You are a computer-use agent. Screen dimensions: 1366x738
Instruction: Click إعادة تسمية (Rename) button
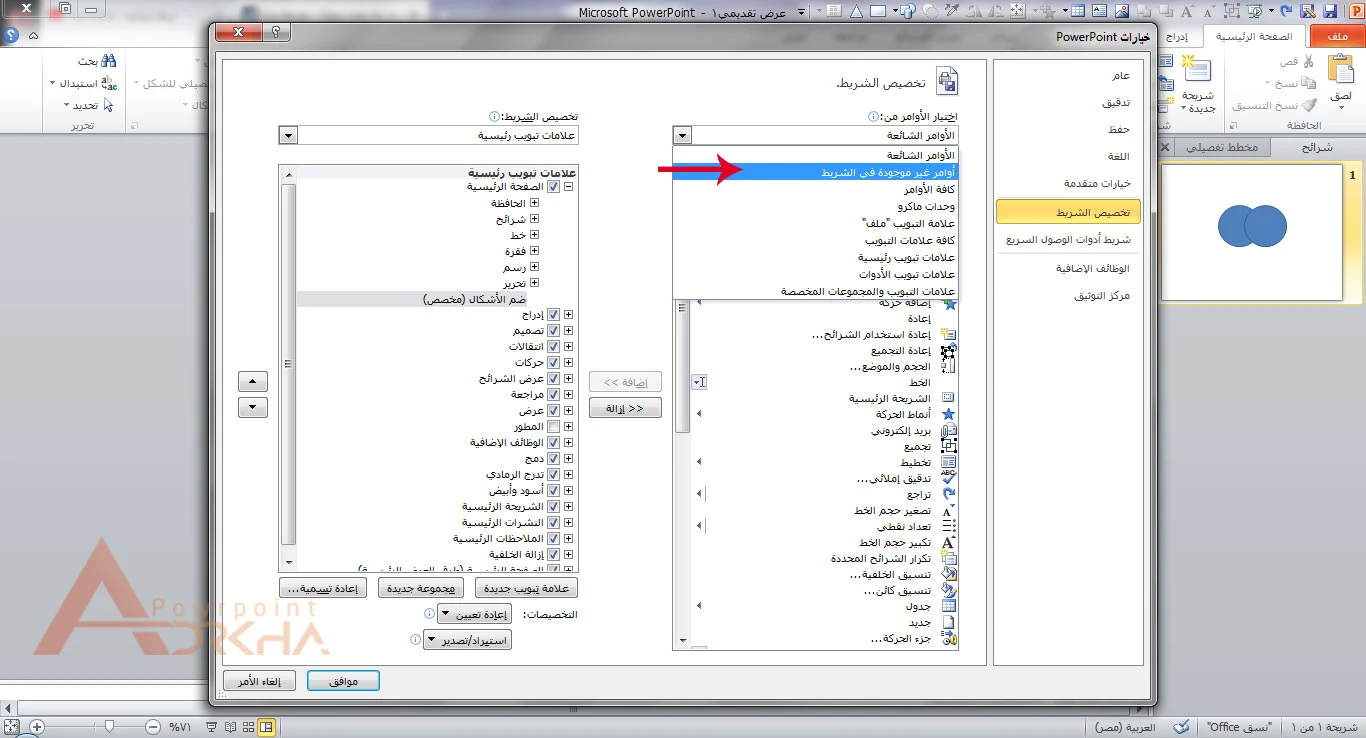pos(323,588)
